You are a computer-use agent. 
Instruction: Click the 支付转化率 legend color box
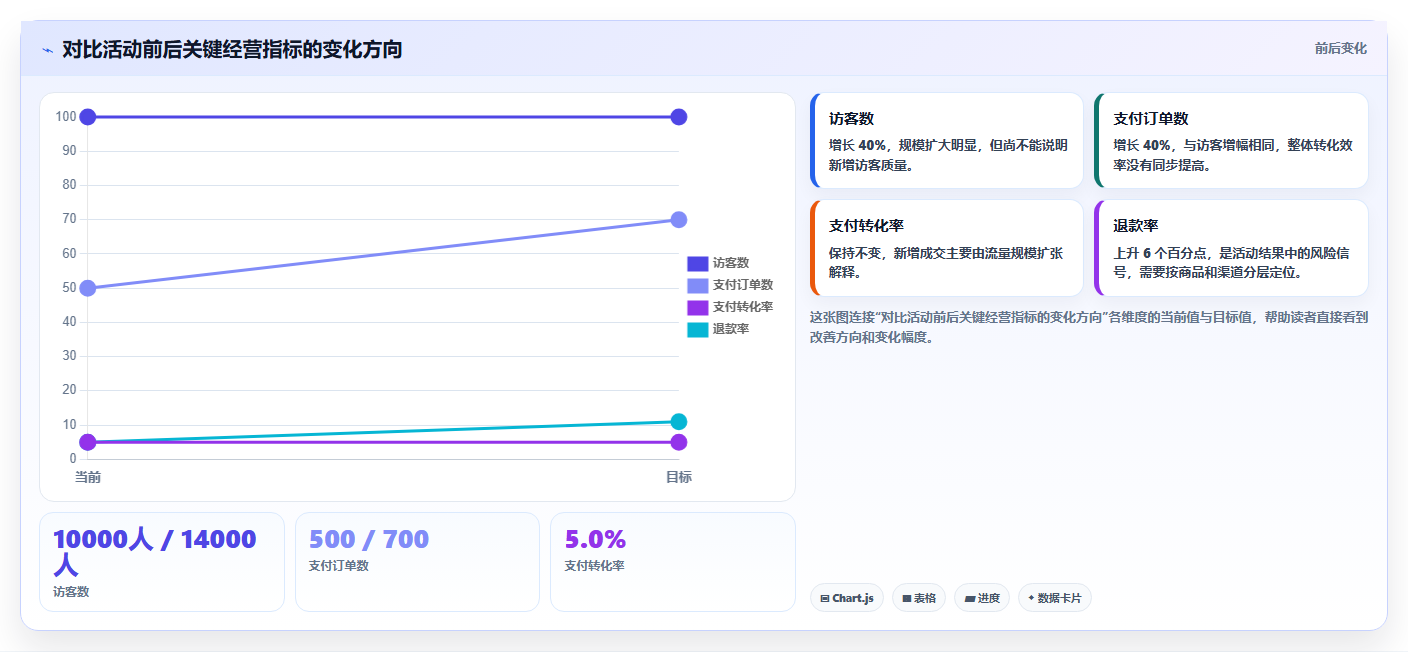tap(697, 307)
